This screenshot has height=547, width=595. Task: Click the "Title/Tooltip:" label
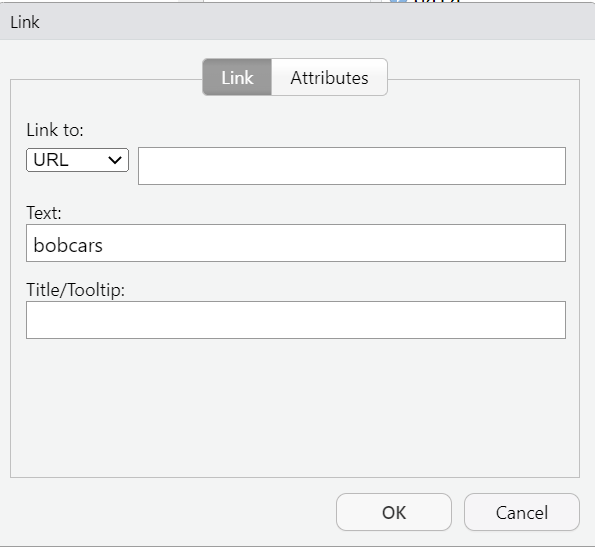point(76,290)
